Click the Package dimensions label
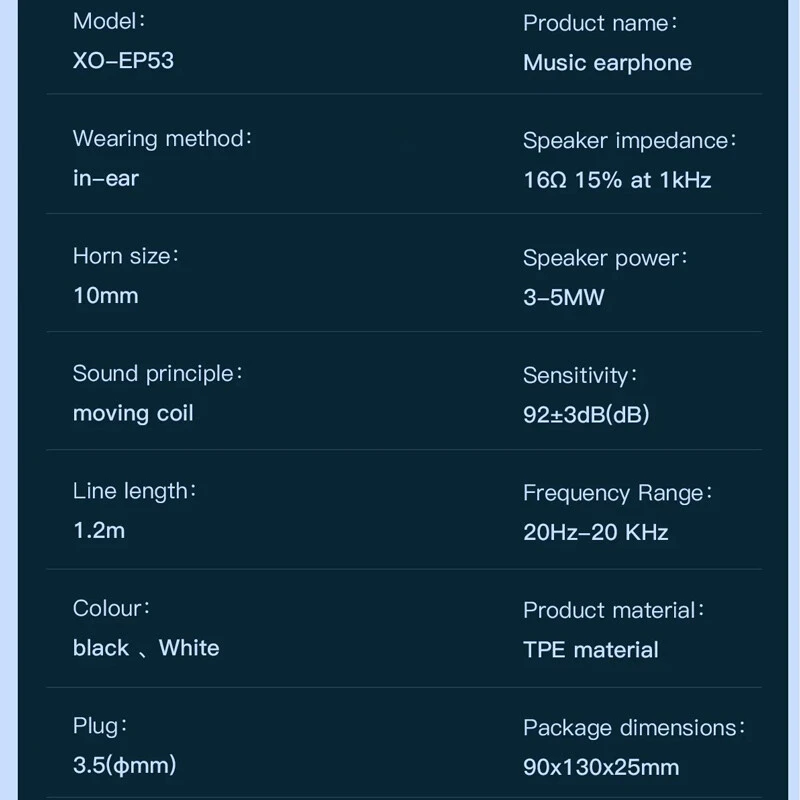800x800 pixels. pos(634,728)
